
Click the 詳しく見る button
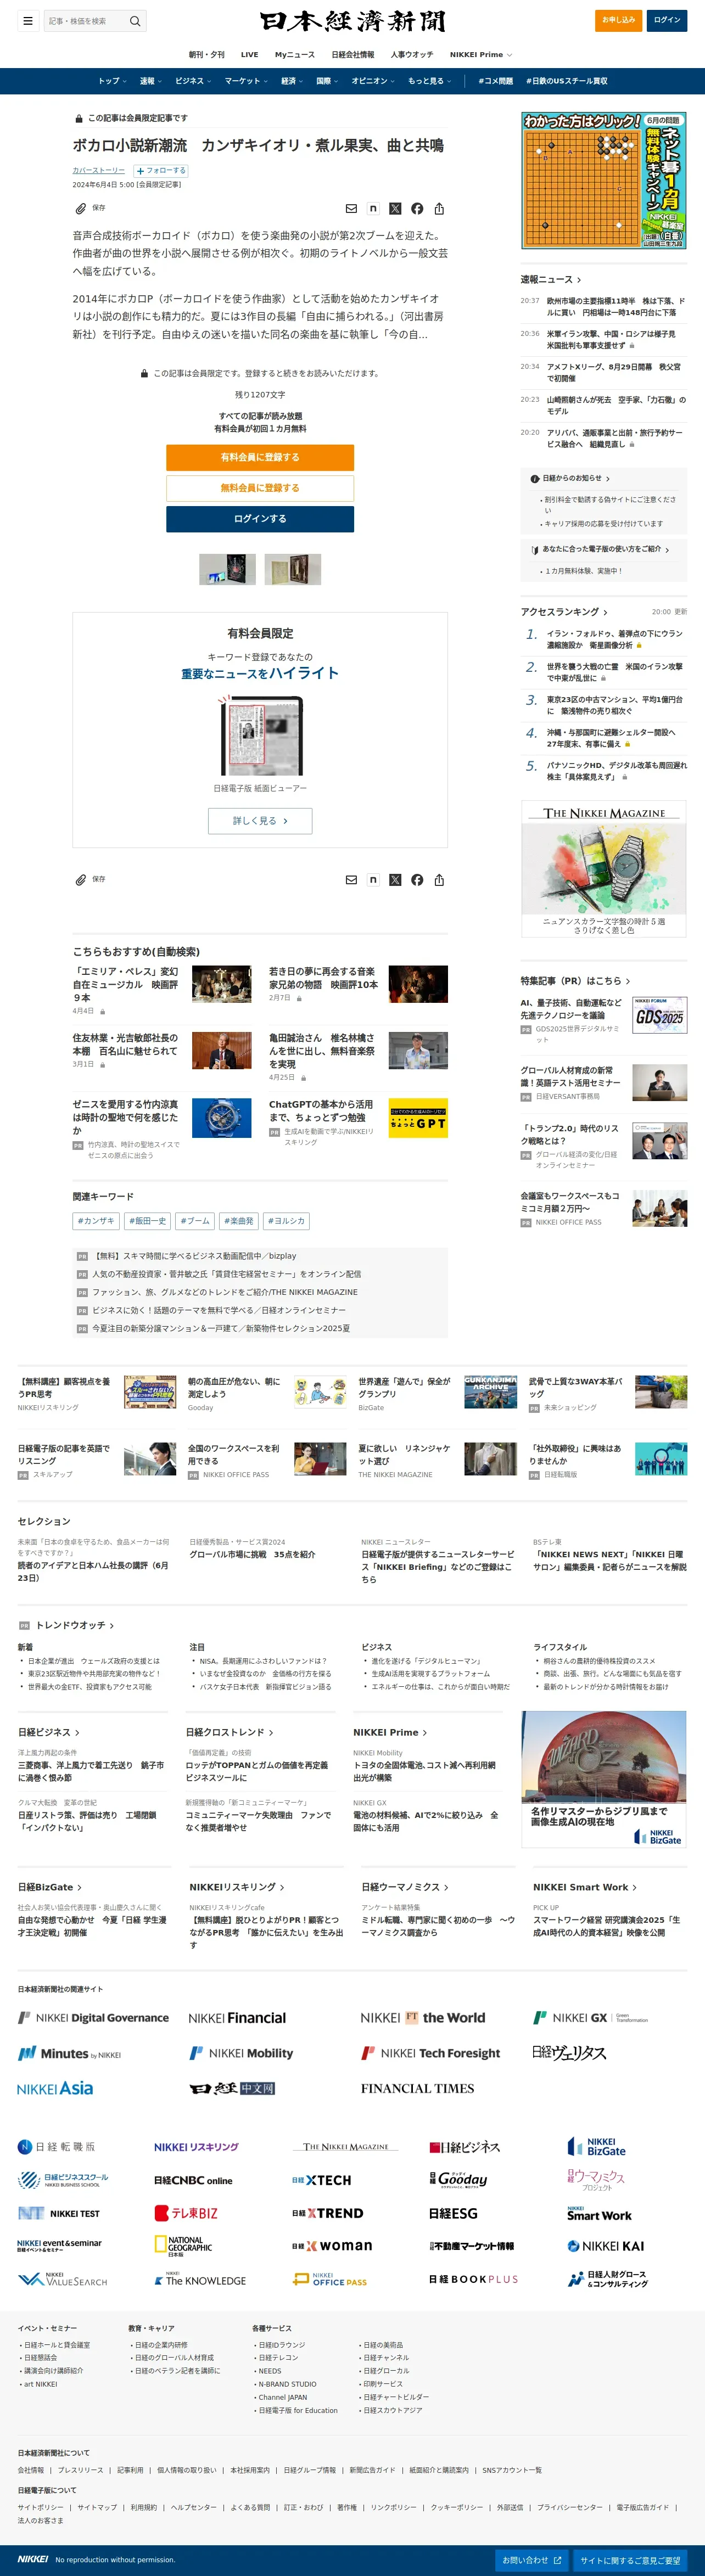point(260,821)
